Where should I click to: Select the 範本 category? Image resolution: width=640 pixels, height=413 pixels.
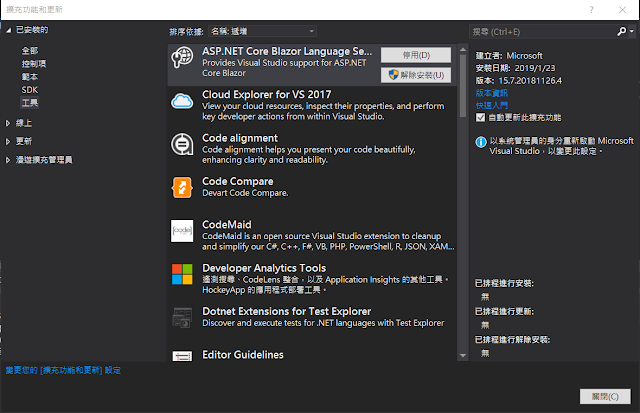click(30, 77)
